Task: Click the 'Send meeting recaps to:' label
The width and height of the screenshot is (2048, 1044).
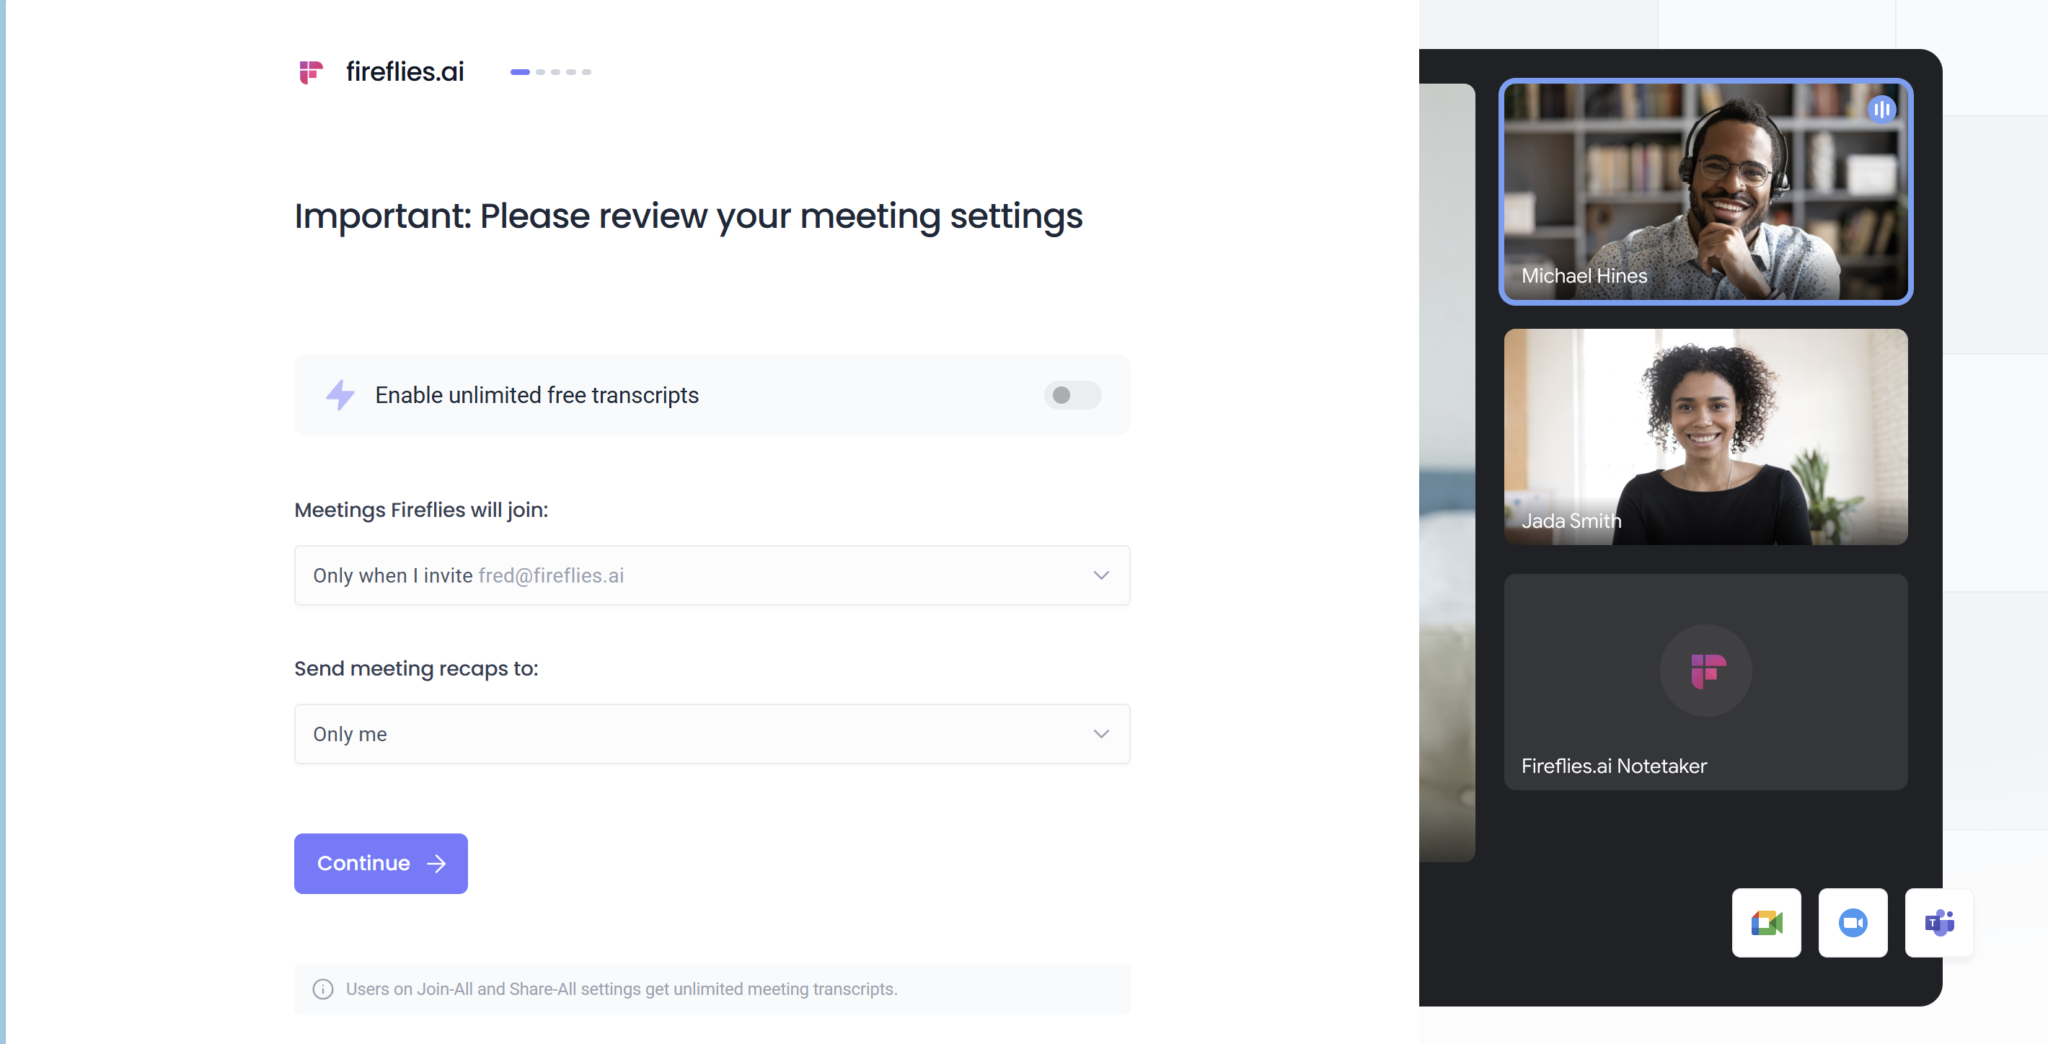Action: click(416, 668)
